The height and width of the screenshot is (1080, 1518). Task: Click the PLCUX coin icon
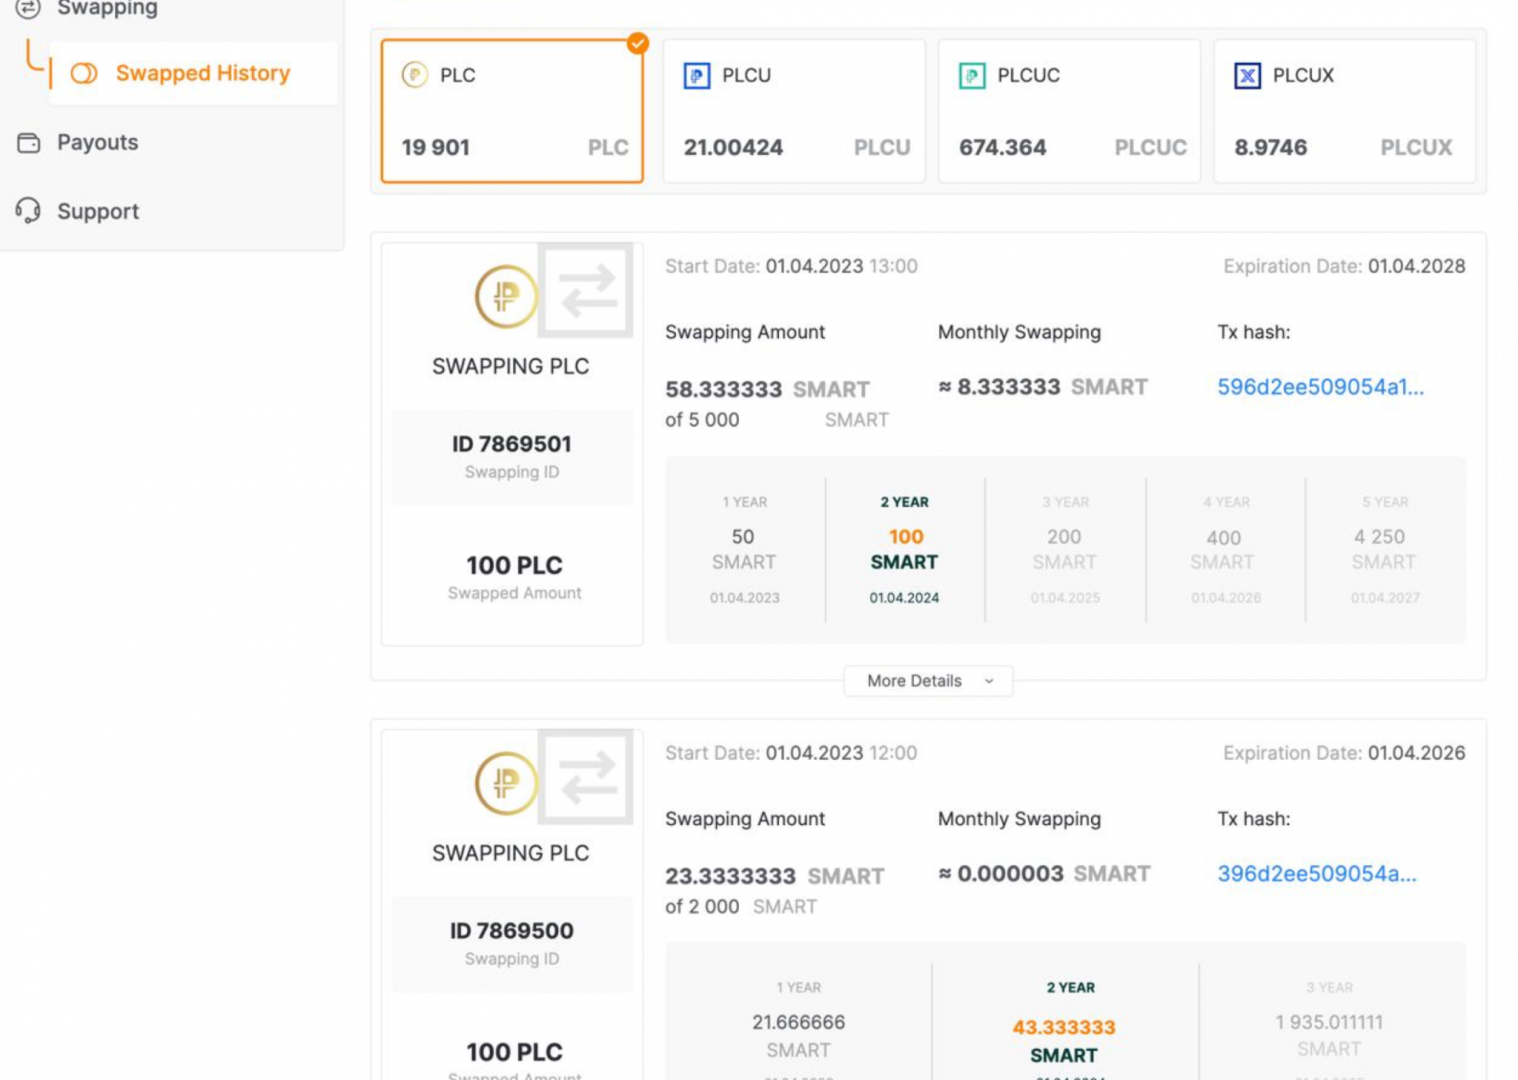pyautogui.click(x=1247, y=76)
